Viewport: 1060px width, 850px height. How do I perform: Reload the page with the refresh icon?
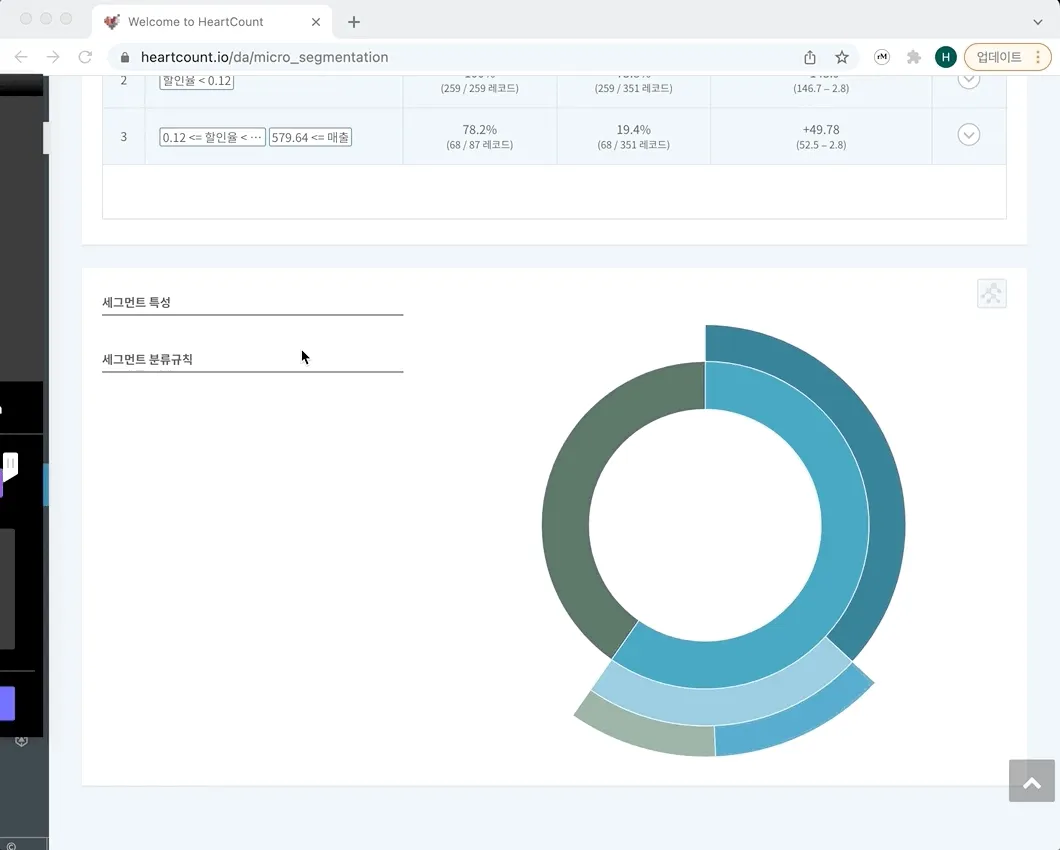click(x=85, y=58)
